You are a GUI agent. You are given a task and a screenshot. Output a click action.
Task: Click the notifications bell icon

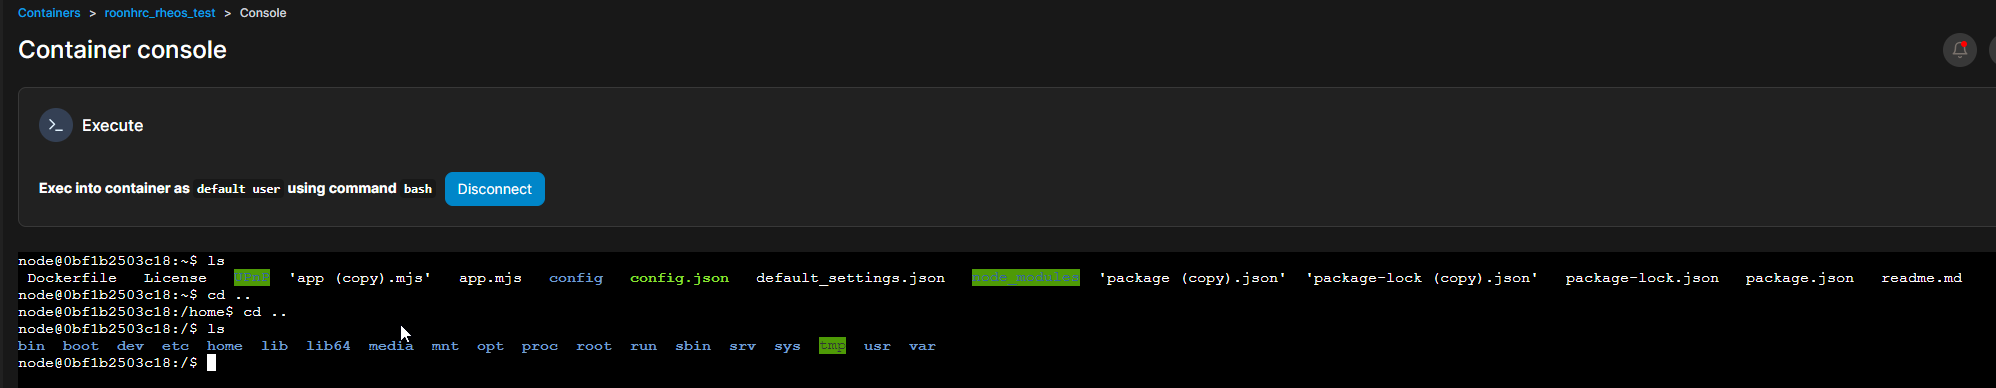point(1959,49)
